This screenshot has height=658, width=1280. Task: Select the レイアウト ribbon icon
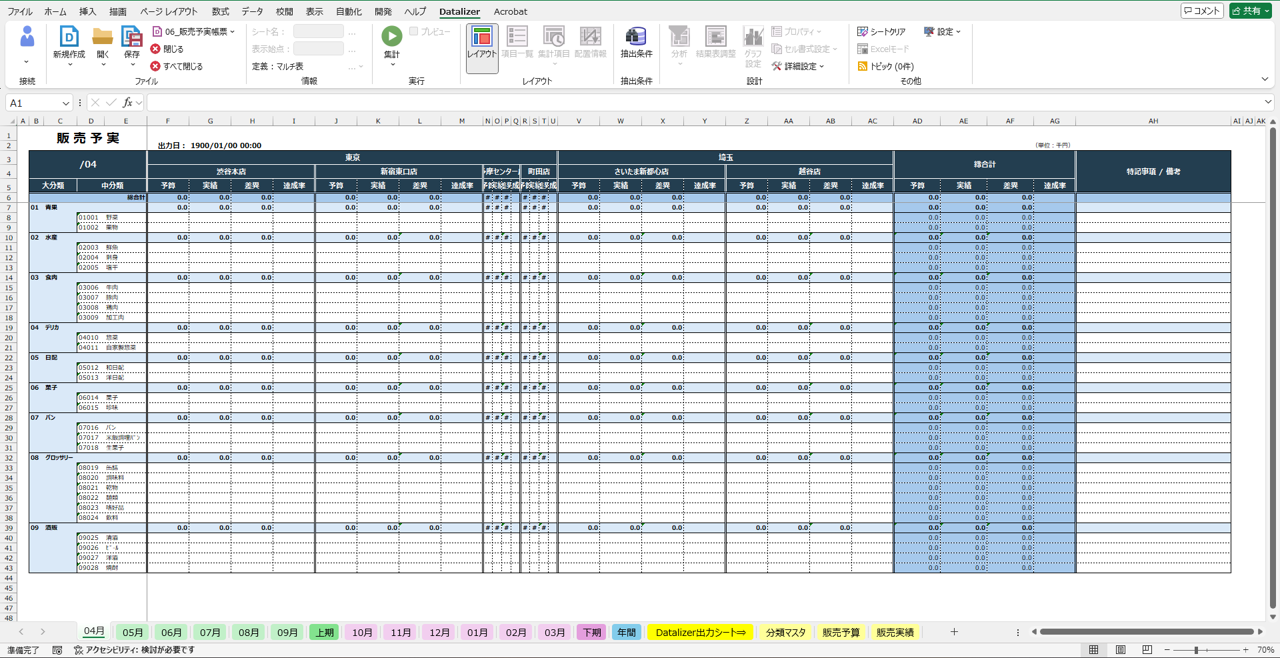click(x=482, y=37)
